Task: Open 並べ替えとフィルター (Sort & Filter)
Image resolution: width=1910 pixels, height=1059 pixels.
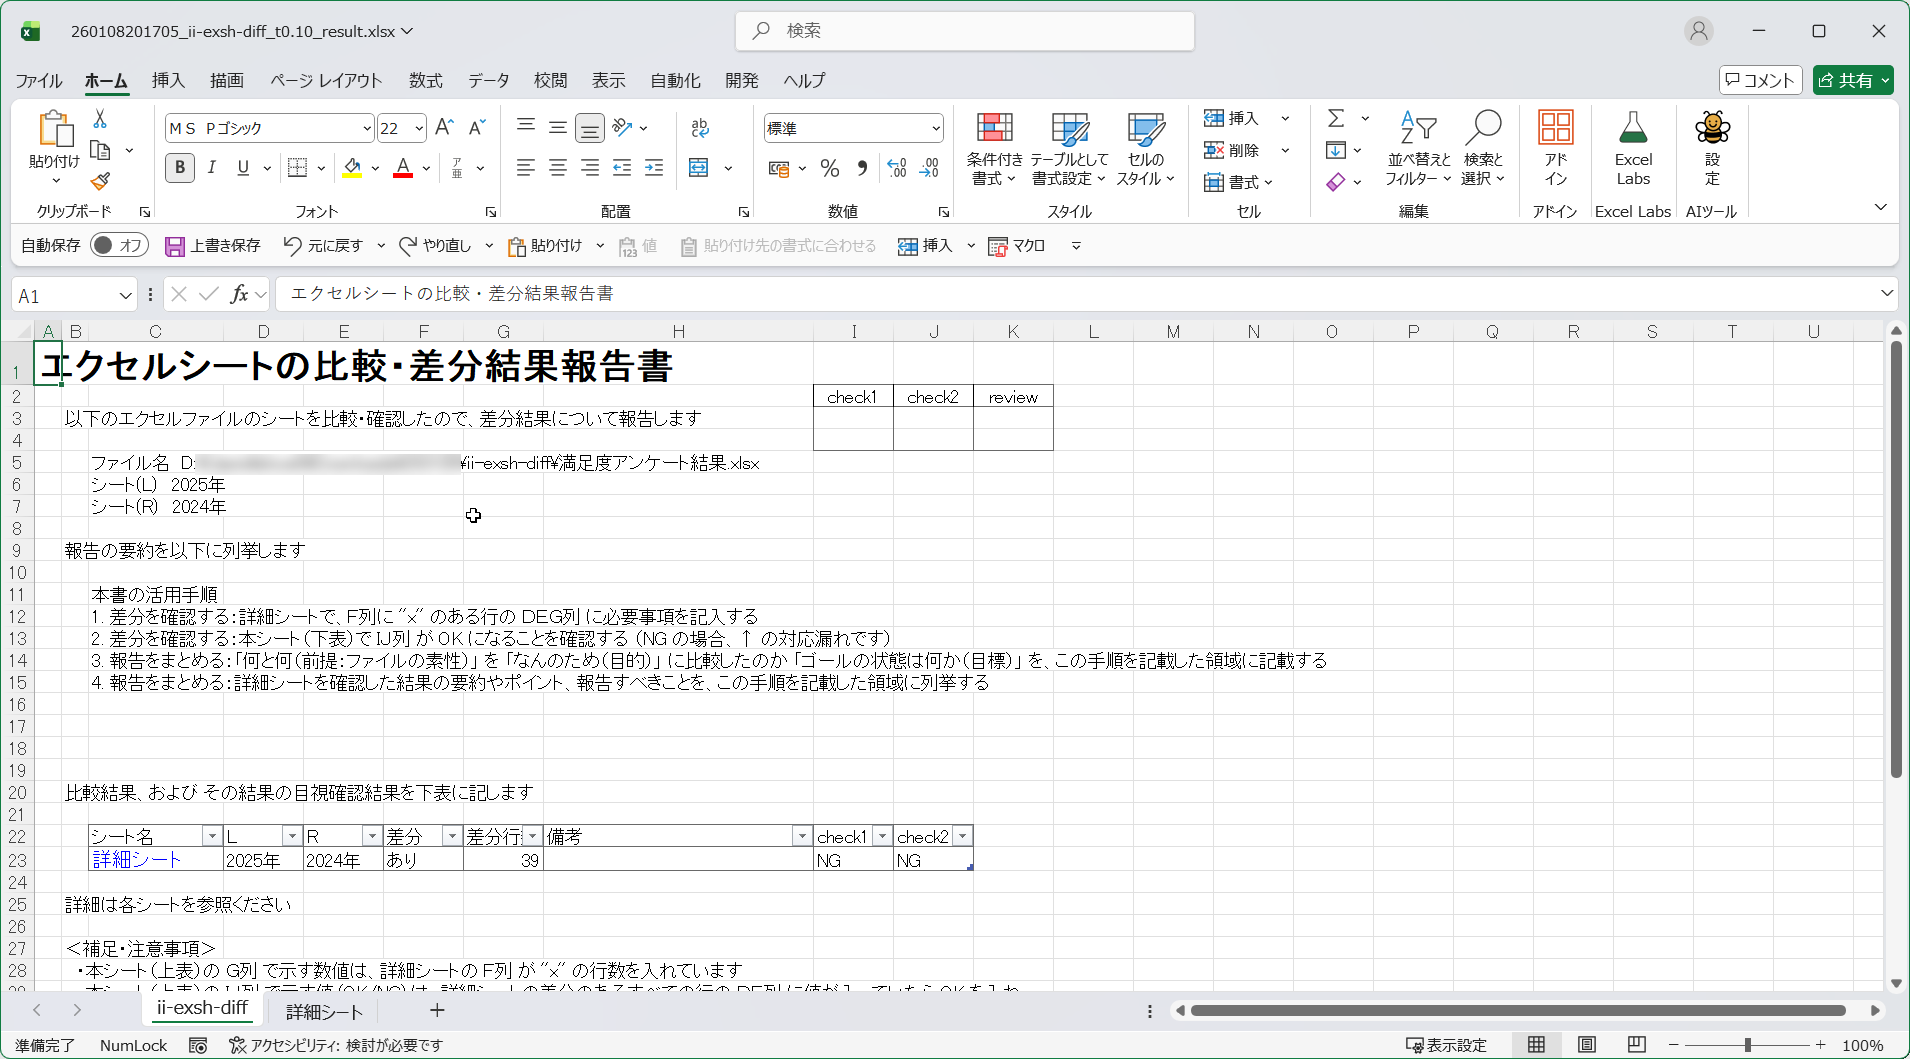Action: click(1416, 147)
